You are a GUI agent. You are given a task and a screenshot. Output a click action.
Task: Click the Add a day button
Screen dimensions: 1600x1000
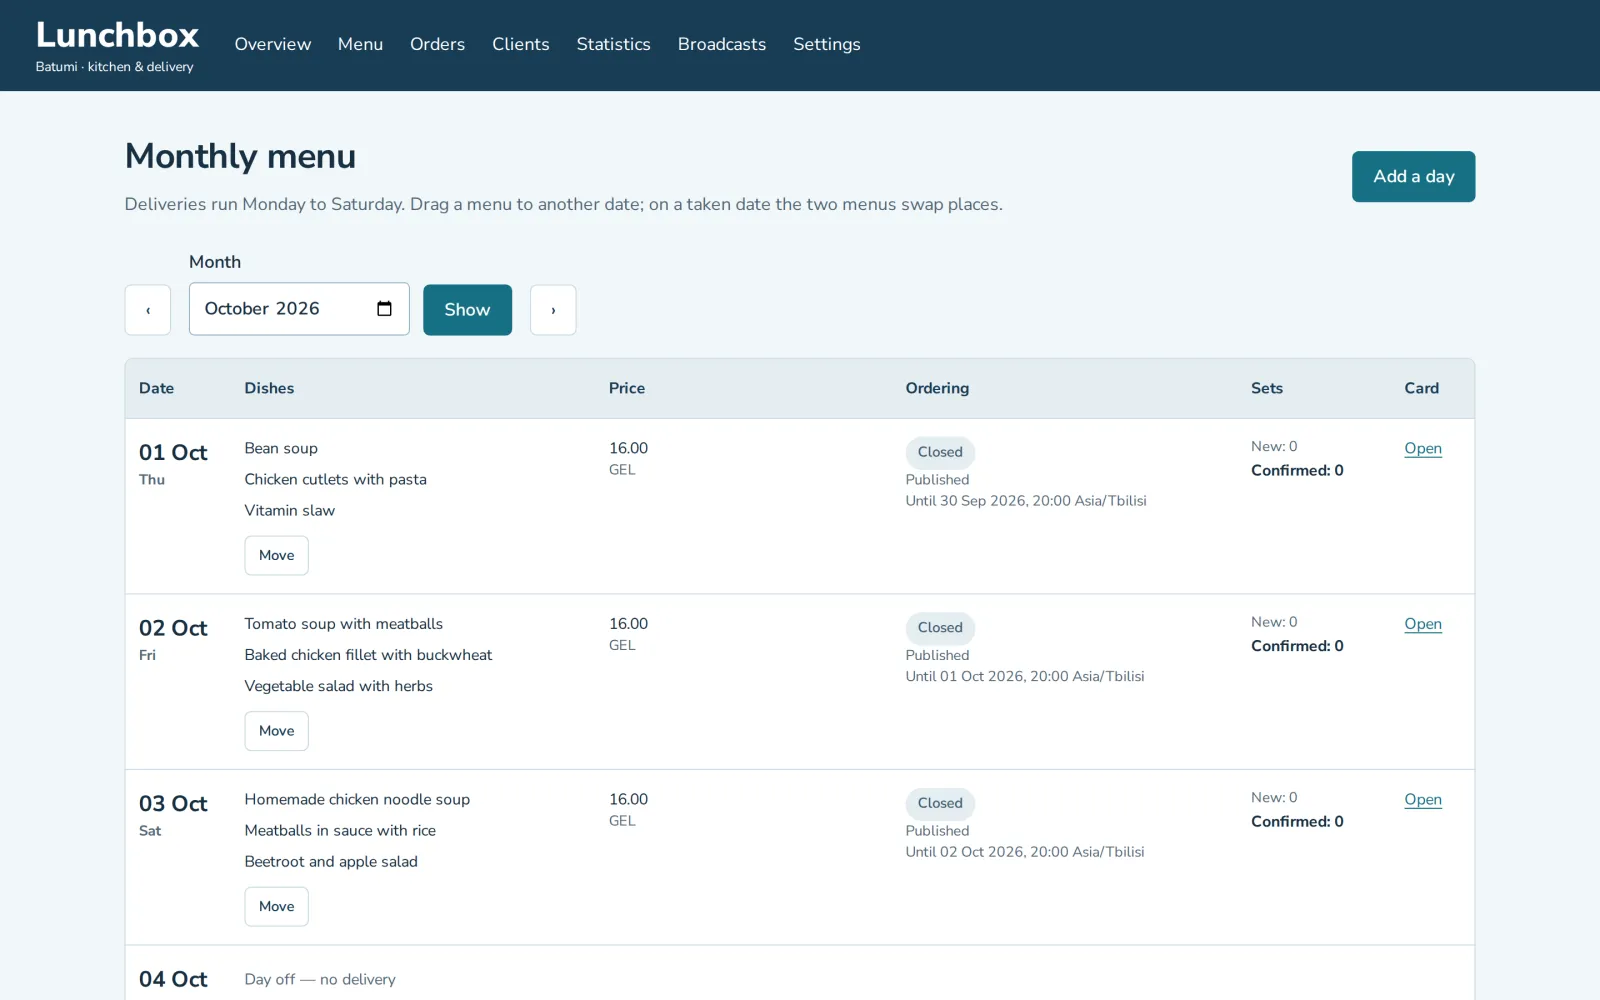click(x=1413, y=176)
